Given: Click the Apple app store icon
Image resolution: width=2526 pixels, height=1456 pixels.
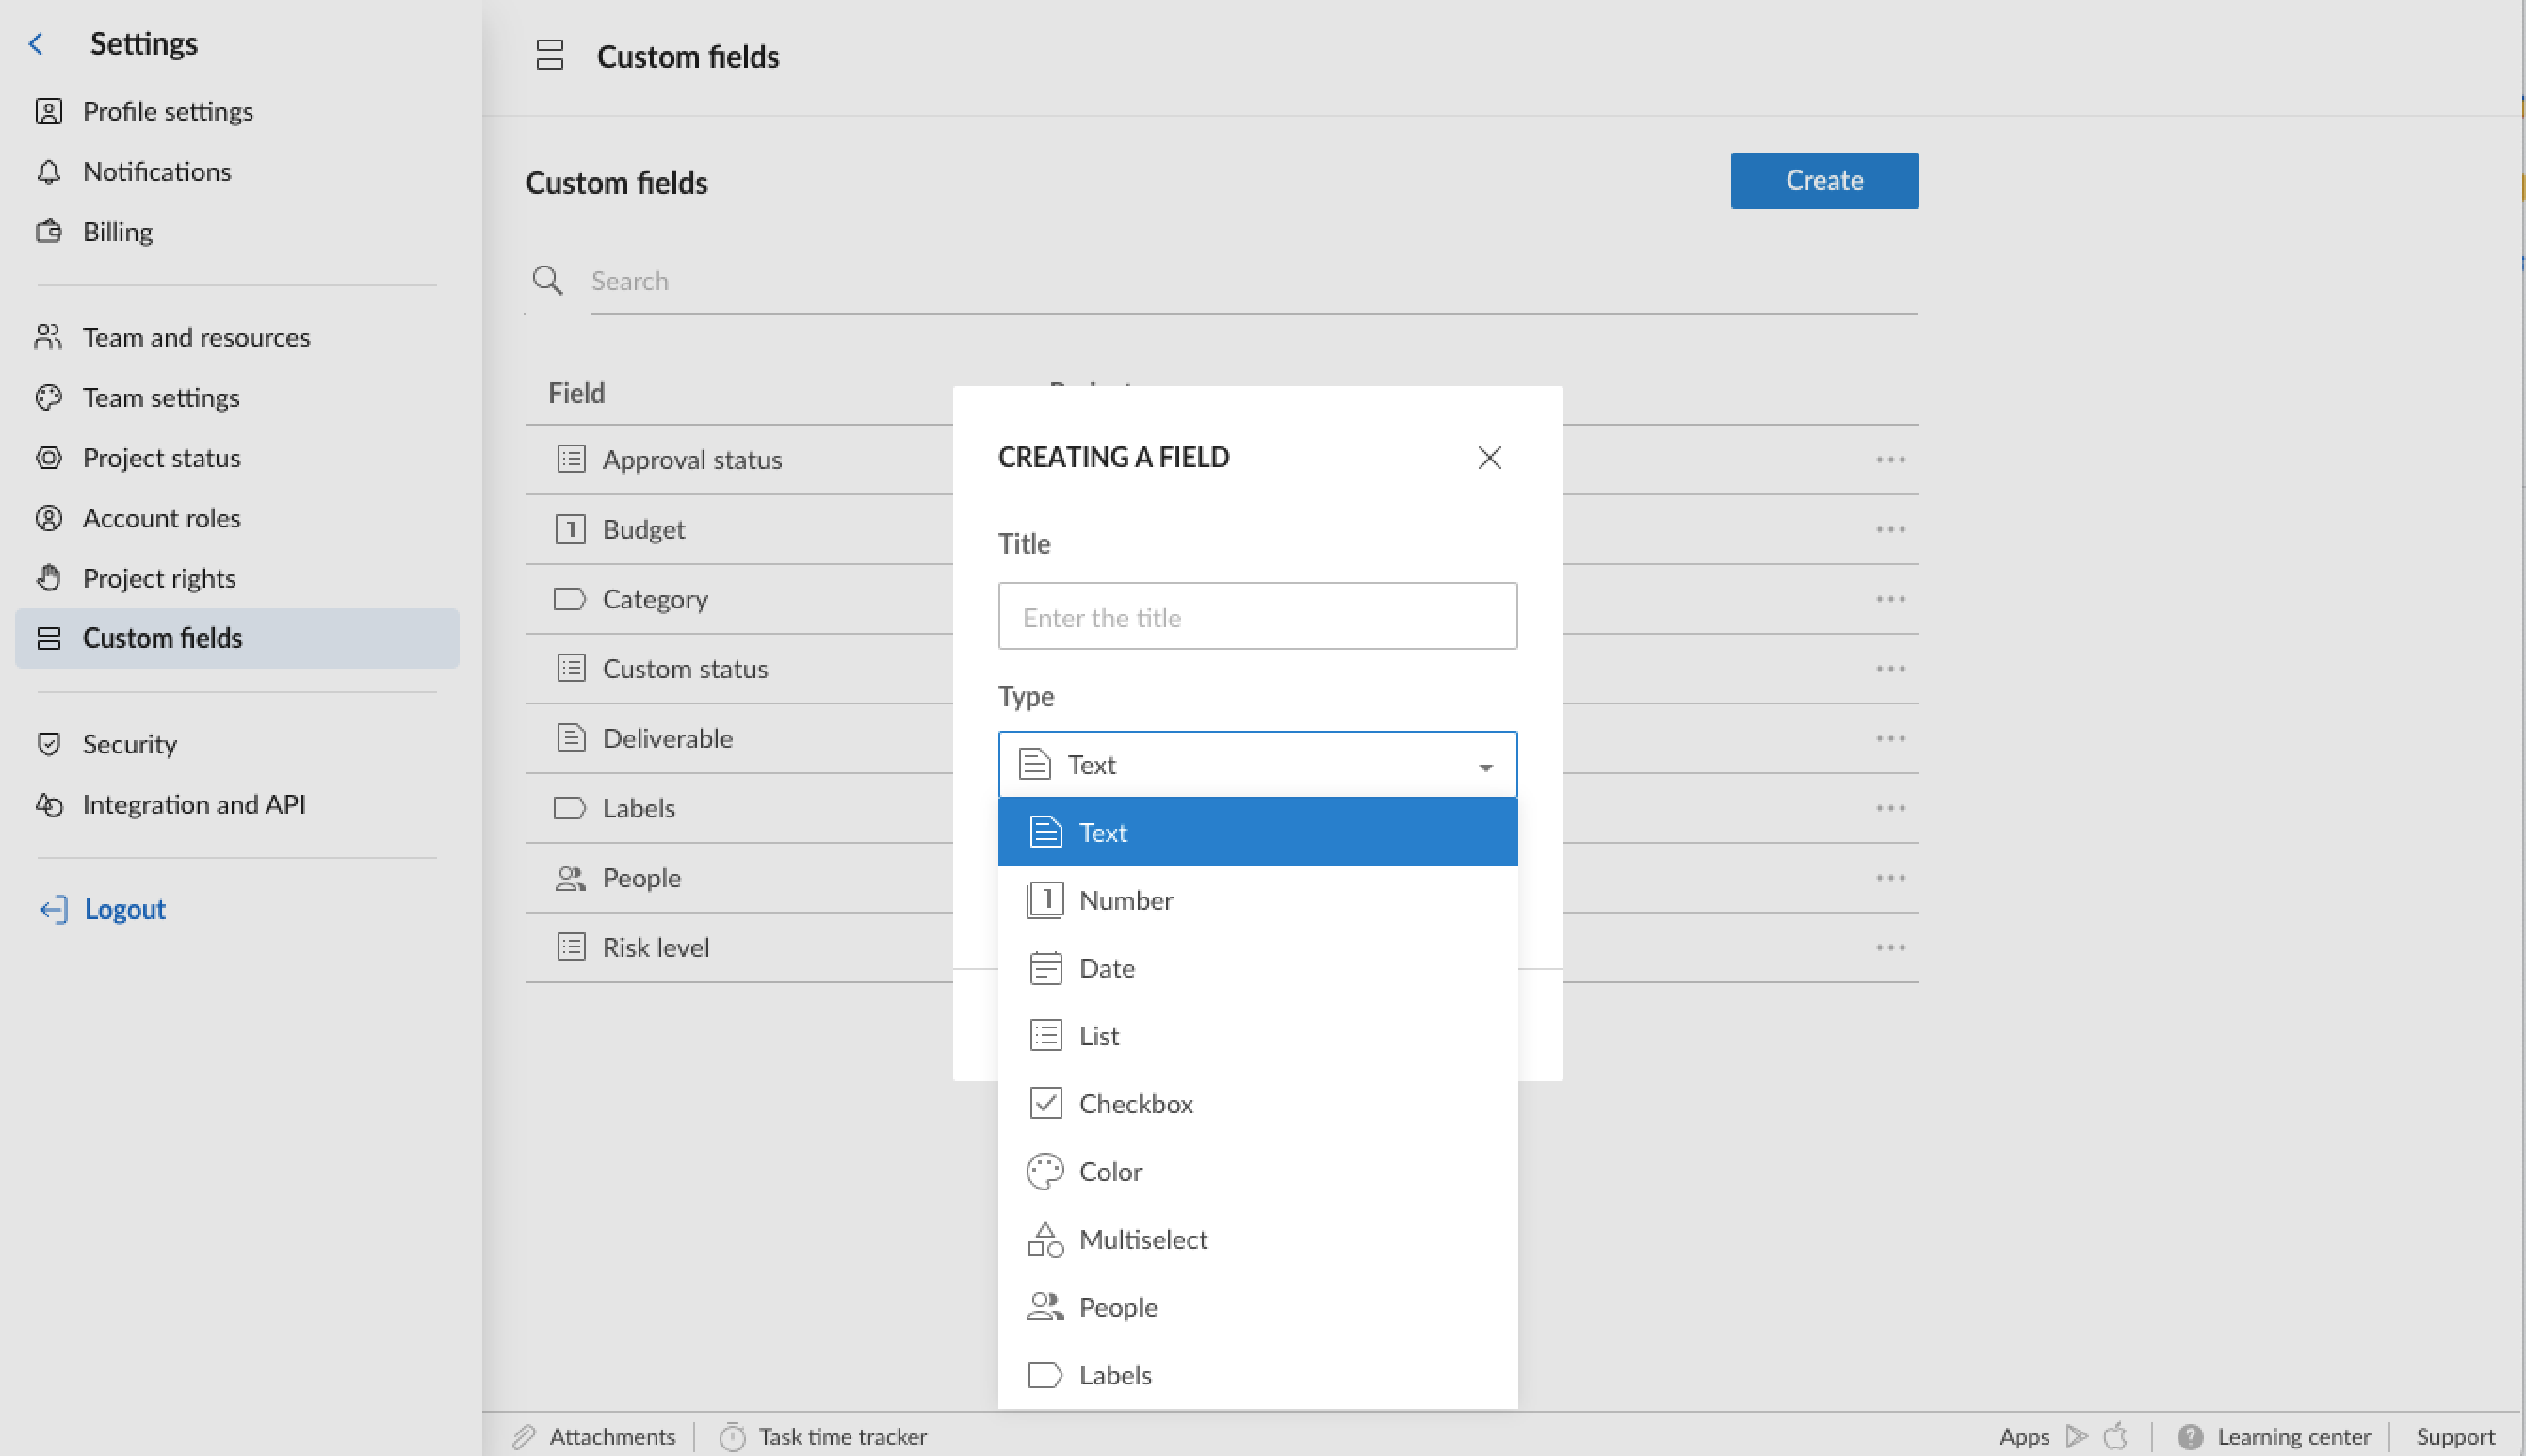Looking at the screenshot, I should coord(2115,1436).
